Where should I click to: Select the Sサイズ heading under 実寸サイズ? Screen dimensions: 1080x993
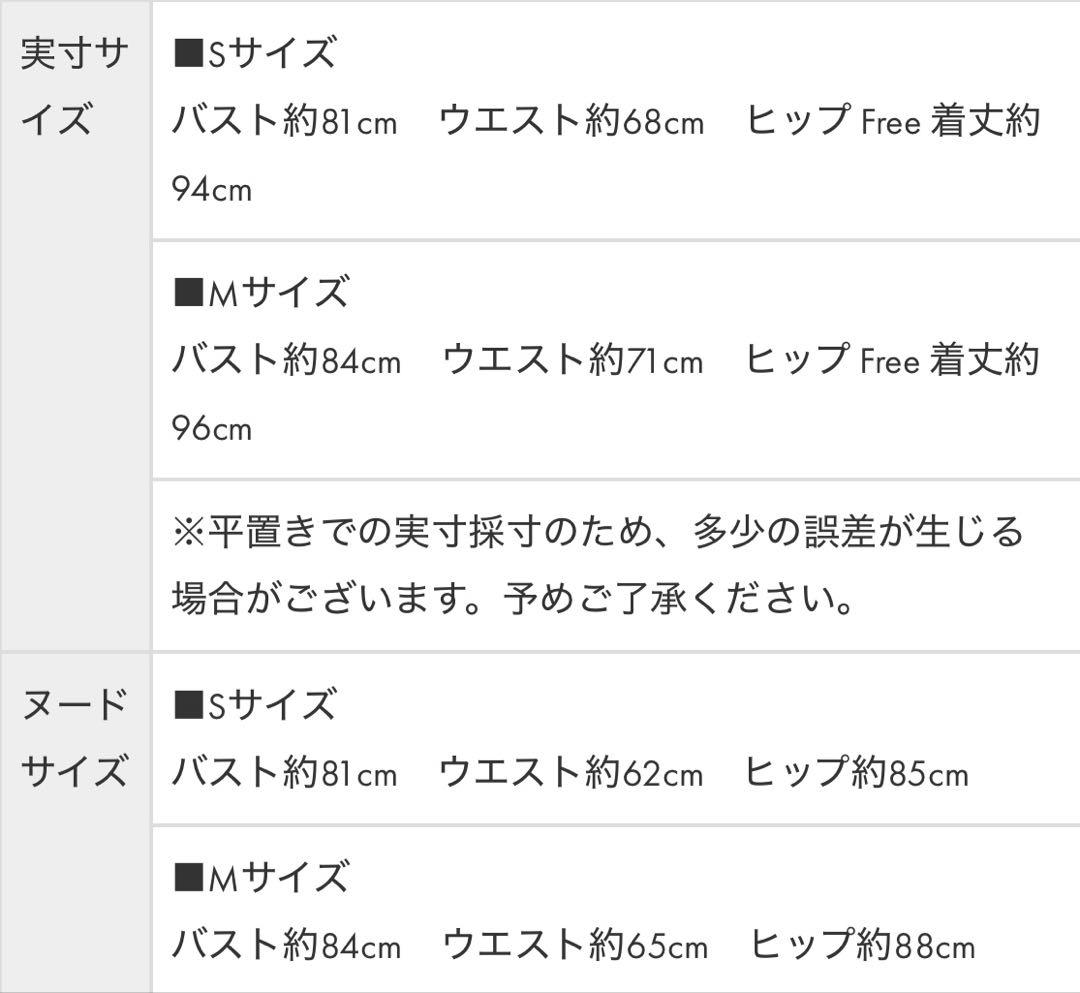[255, 53]
